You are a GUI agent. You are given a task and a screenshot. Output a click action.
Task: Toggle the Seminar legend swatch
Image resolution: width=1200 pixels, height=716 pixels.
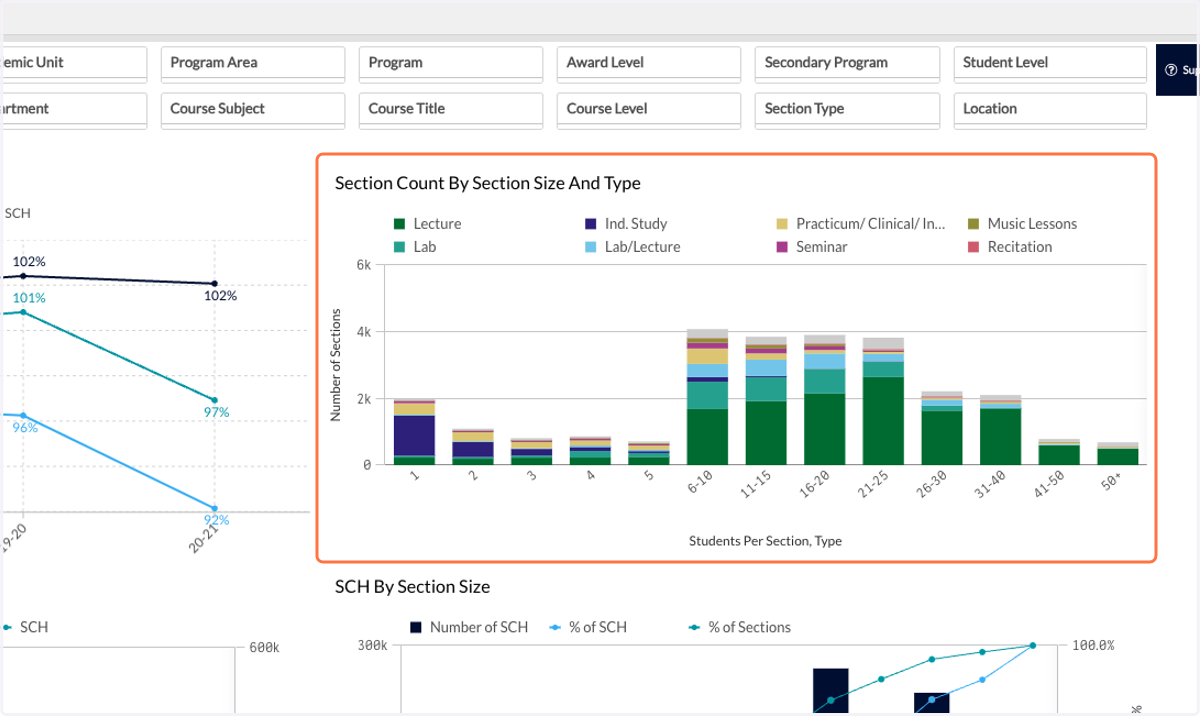(783, 247)
